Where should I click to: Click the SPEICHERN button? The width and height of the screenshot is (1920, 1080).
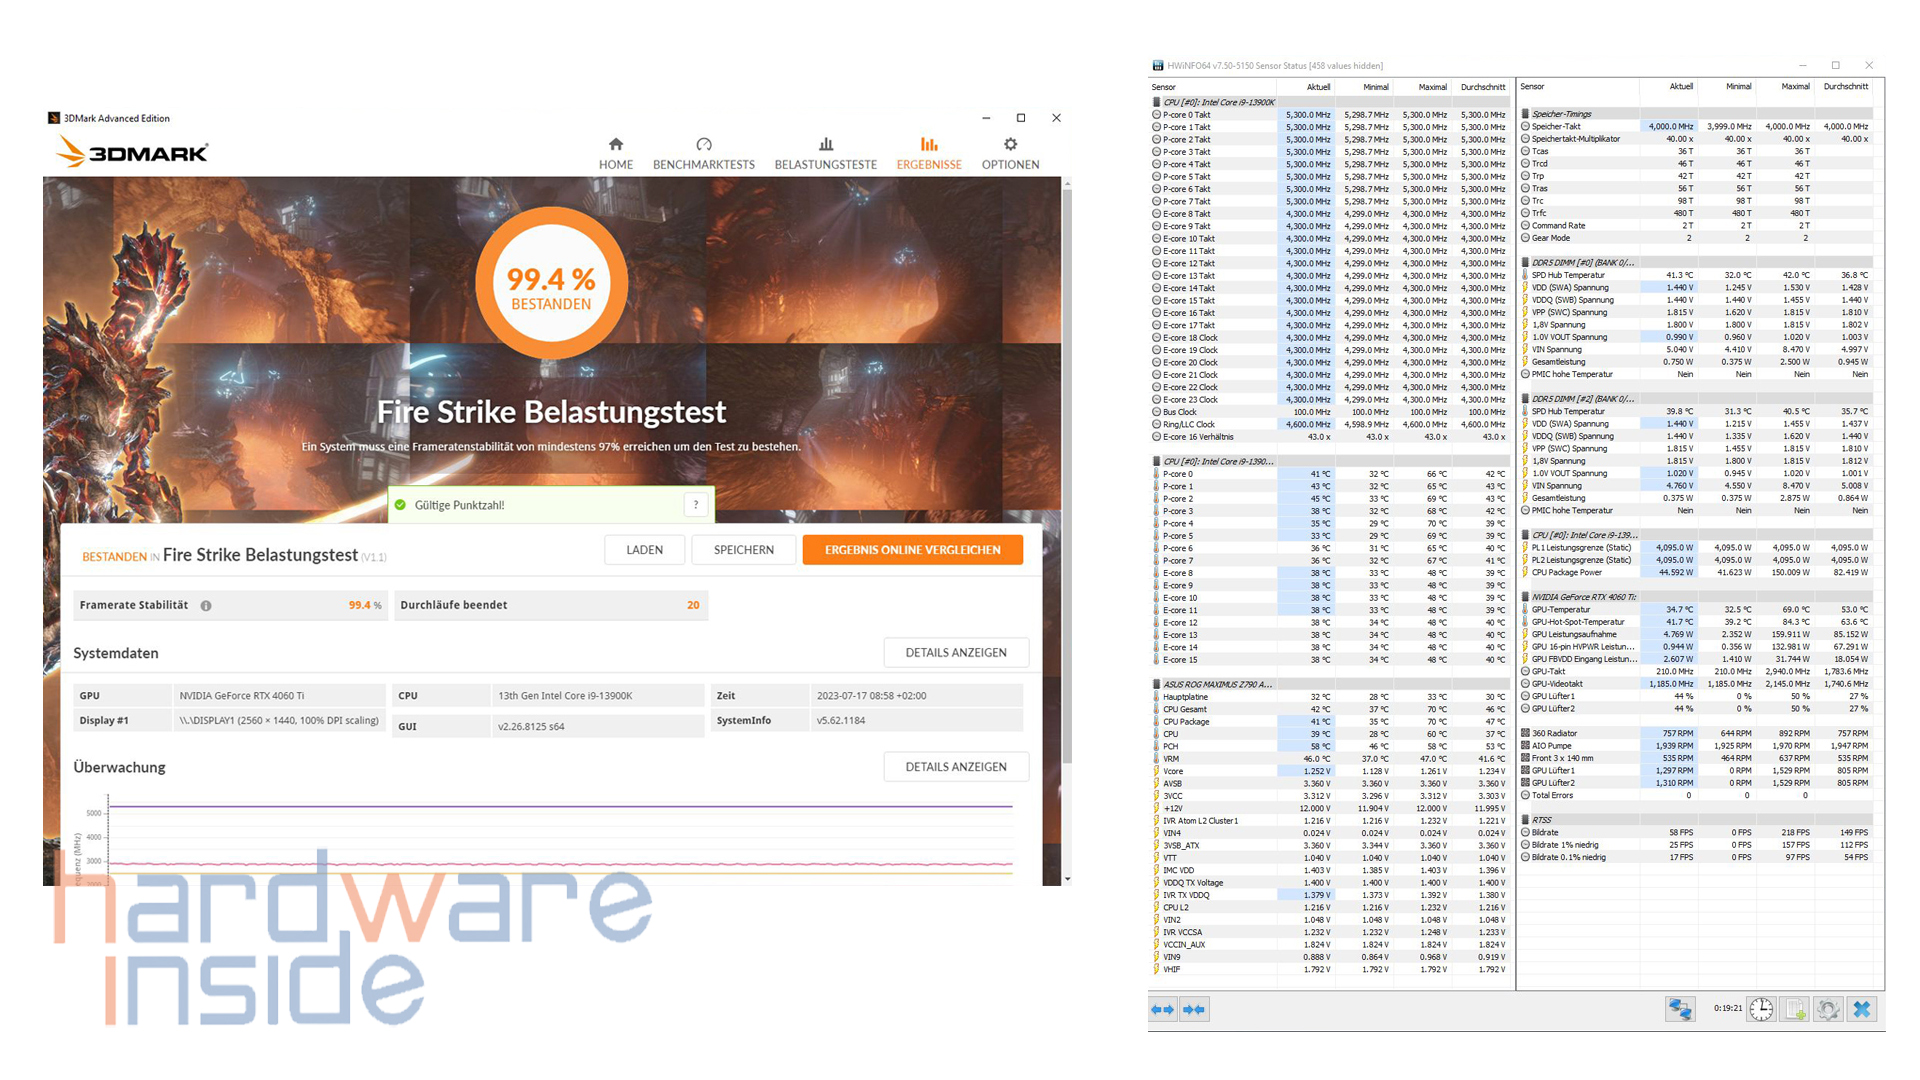[x=743, y=550]
